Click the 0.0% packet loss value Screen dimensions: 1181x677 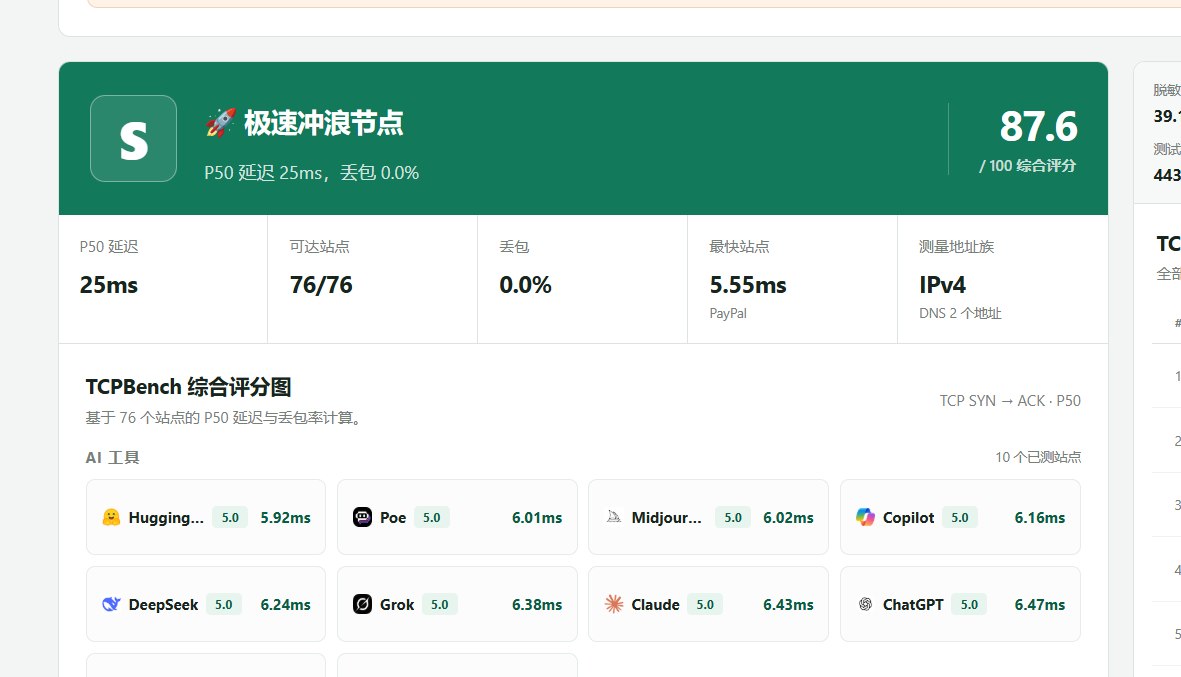pos(526,285)
